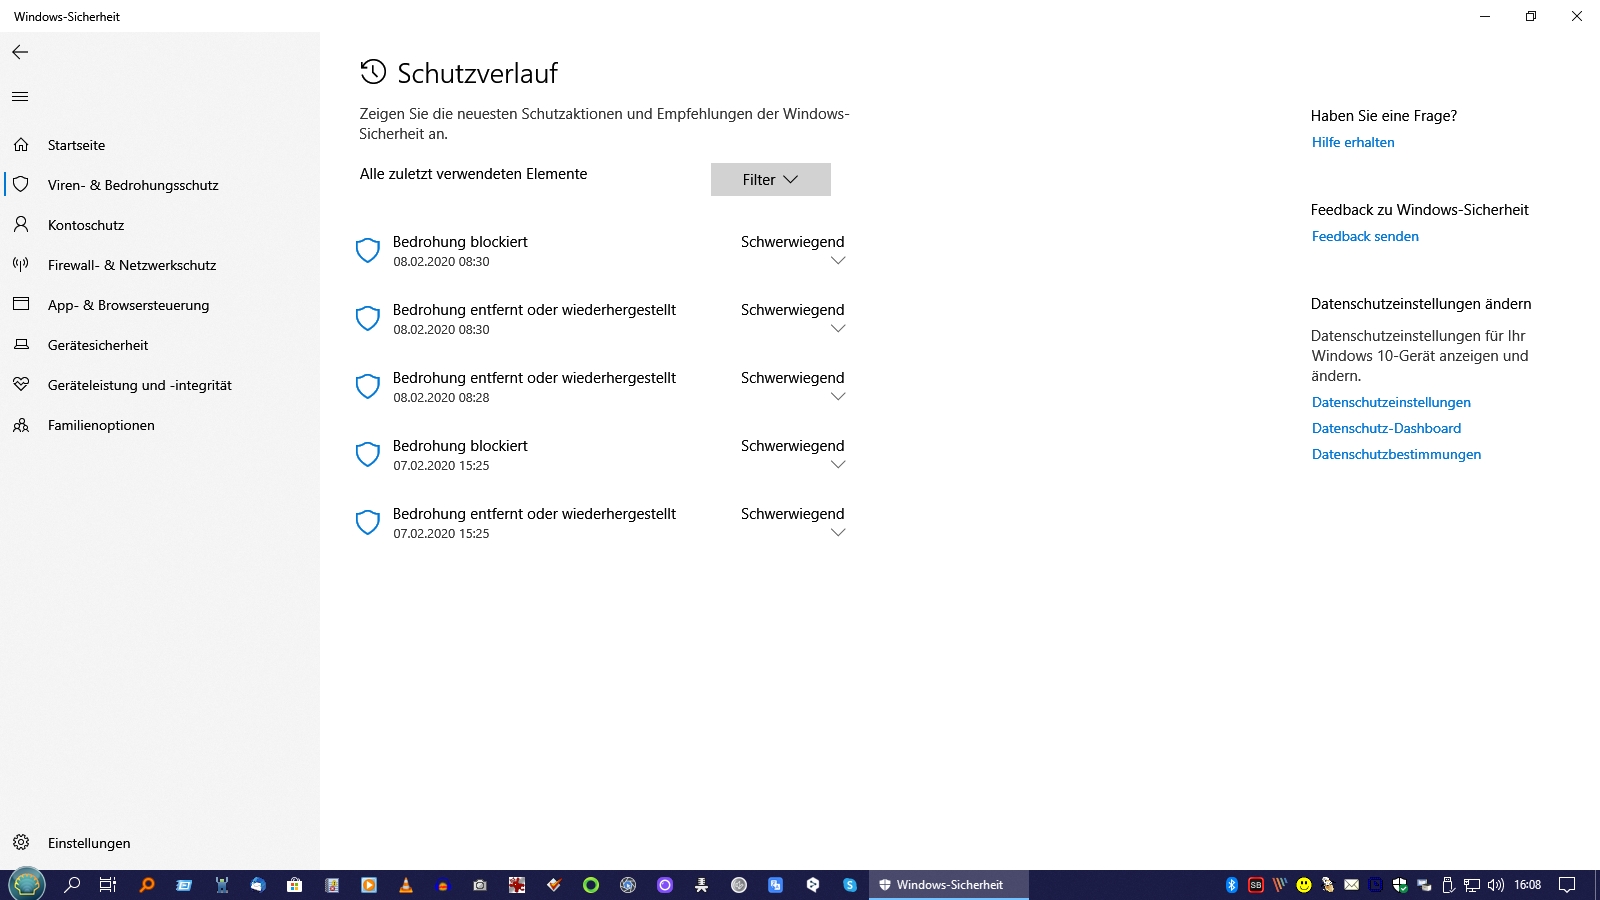1600x900 pixels.
Task: Click shield icon of 08.02.2020 08:28 entry
Action: (x=368, y=386)
